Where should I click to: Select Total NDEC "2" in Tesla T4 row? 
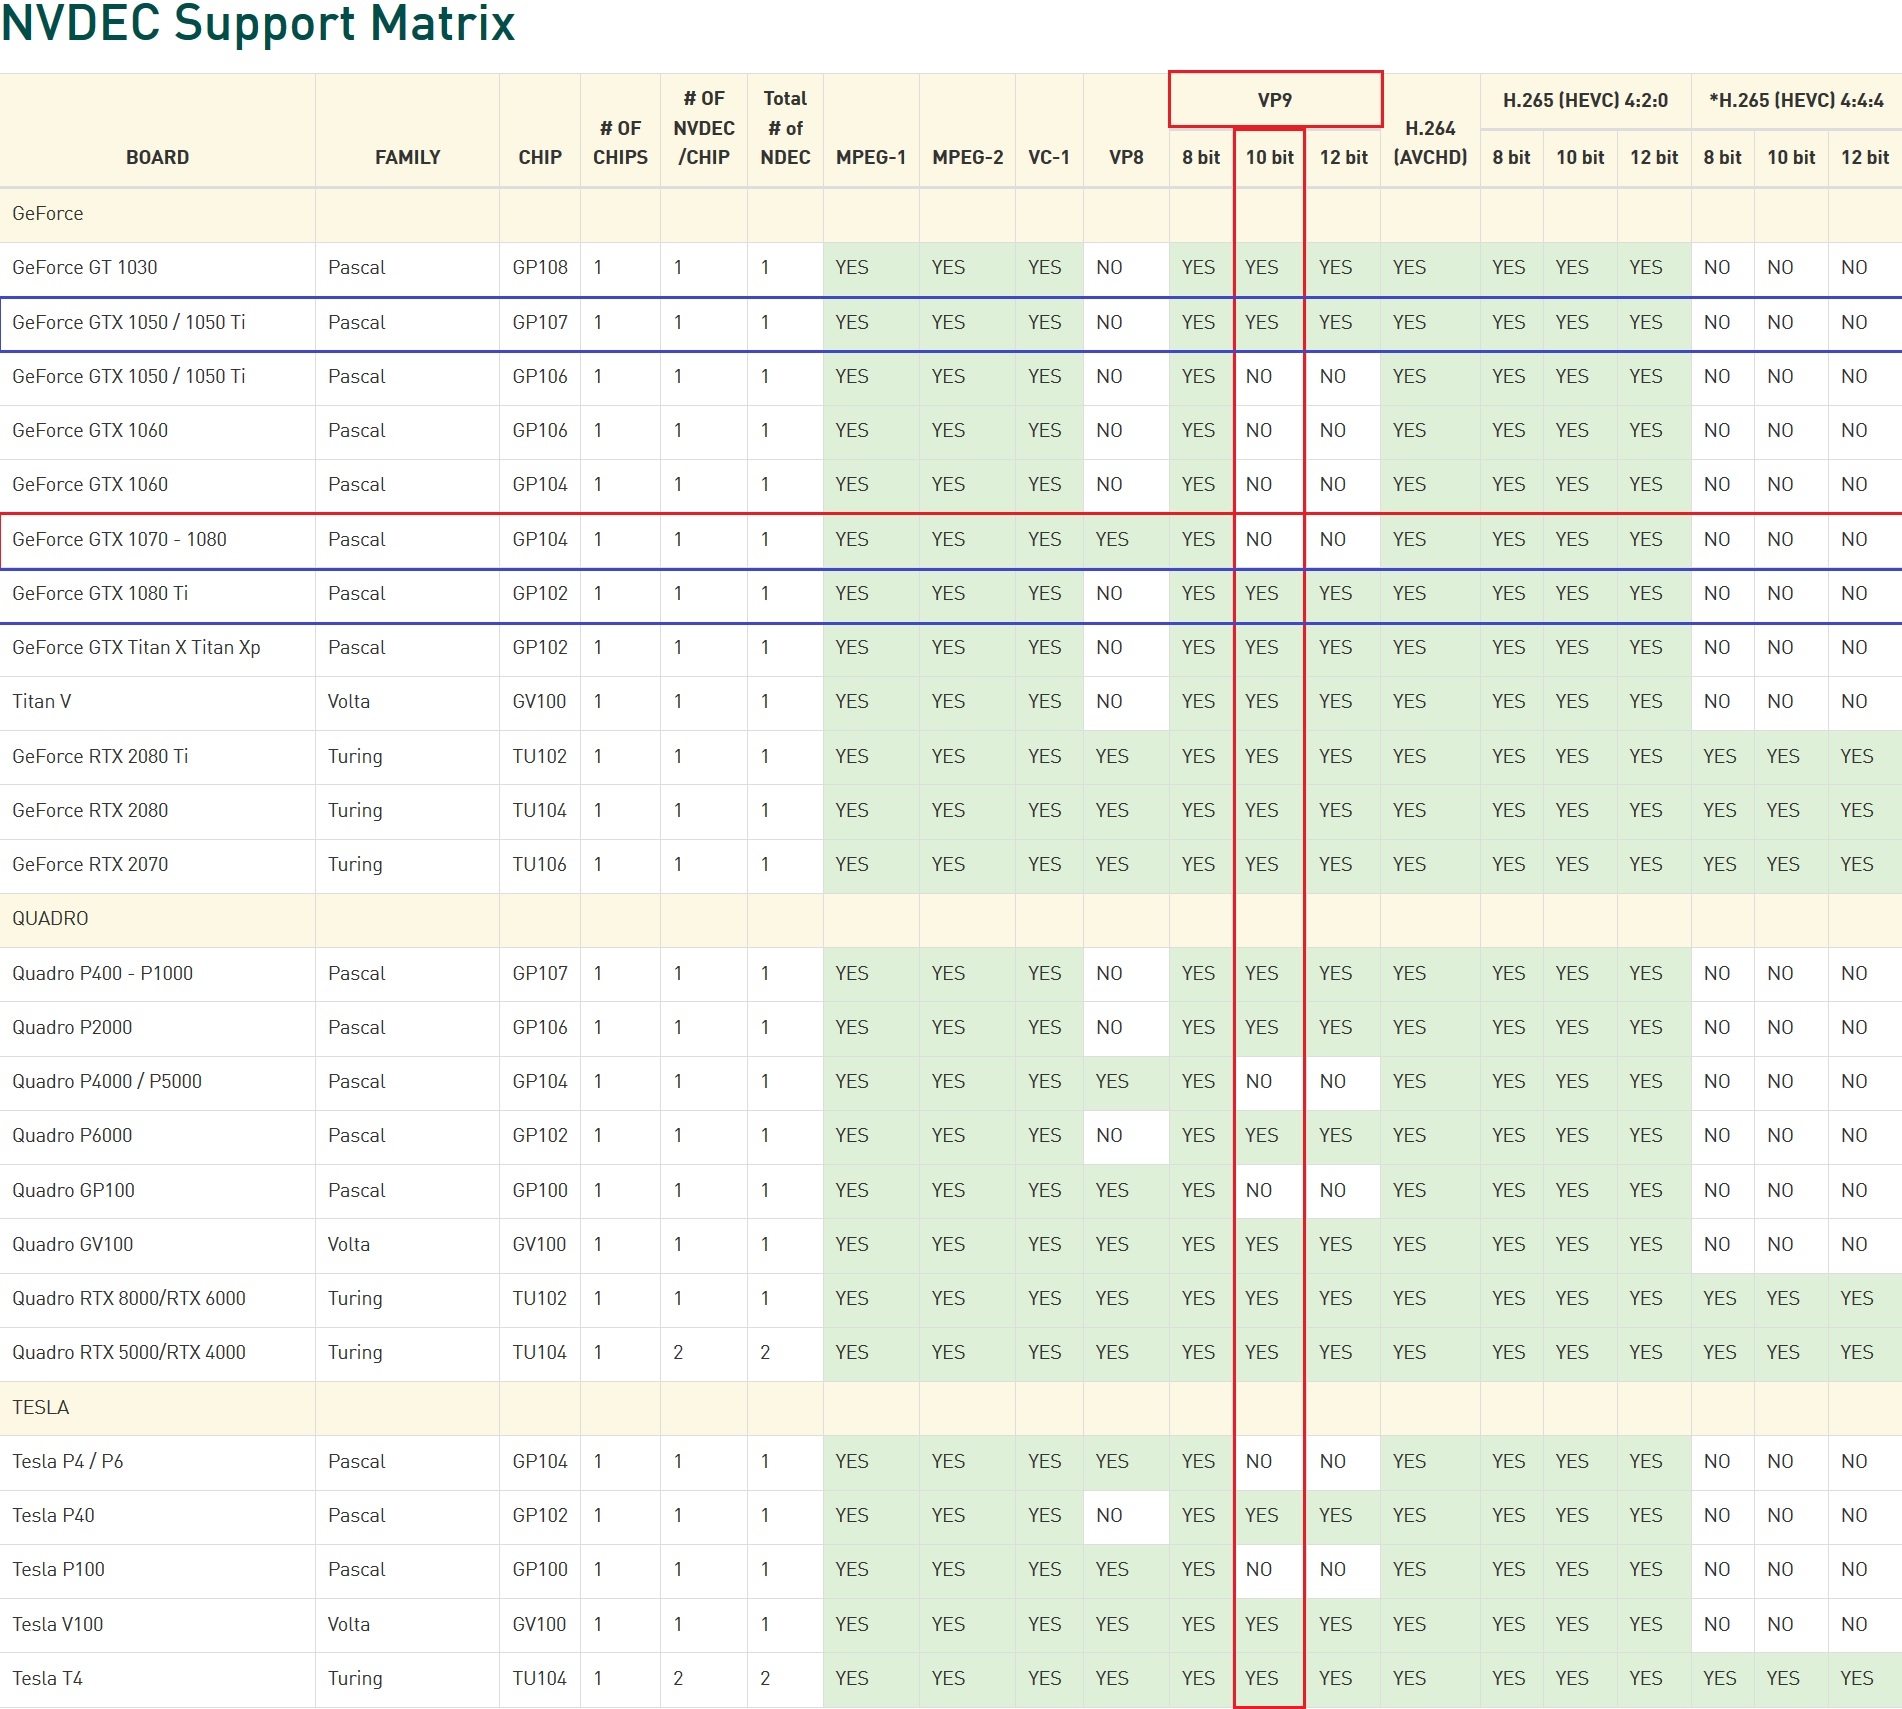[765, 1678]
